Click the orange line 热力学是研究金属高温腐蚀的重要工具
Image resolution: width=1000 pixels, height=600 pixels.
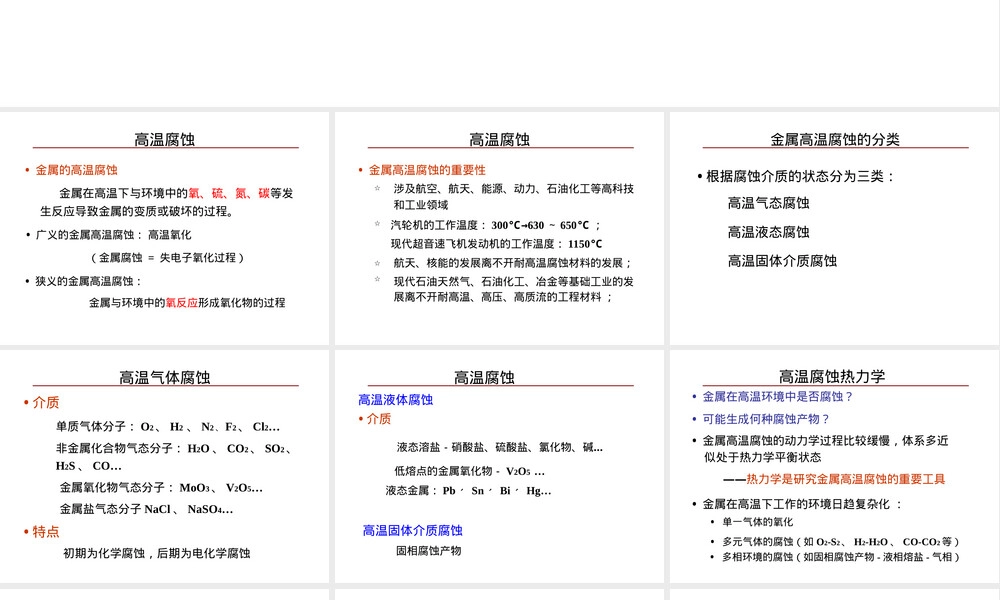(x=845, y=479)
